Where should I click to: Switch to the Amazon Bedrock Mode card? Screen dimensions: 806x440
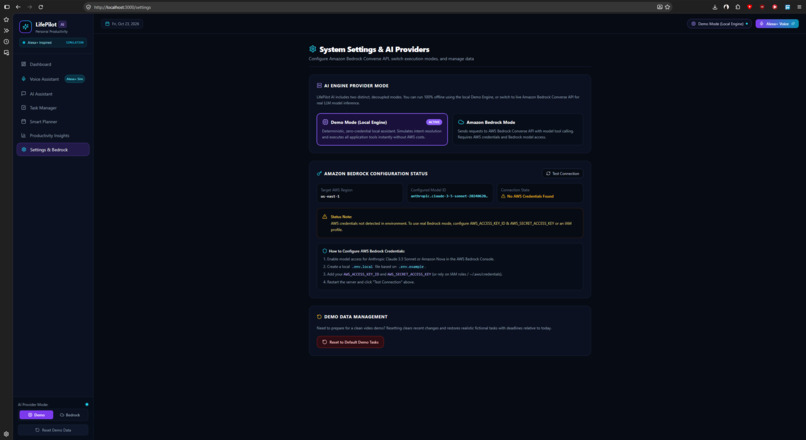[518, 130]
